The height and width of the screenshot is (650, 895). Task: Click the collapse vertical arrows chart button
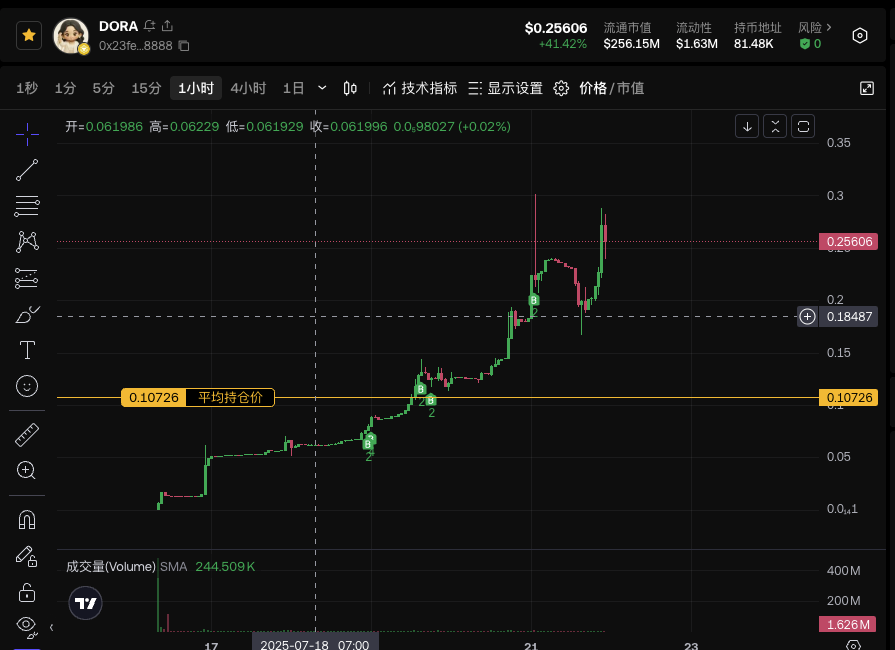(775, 126)
